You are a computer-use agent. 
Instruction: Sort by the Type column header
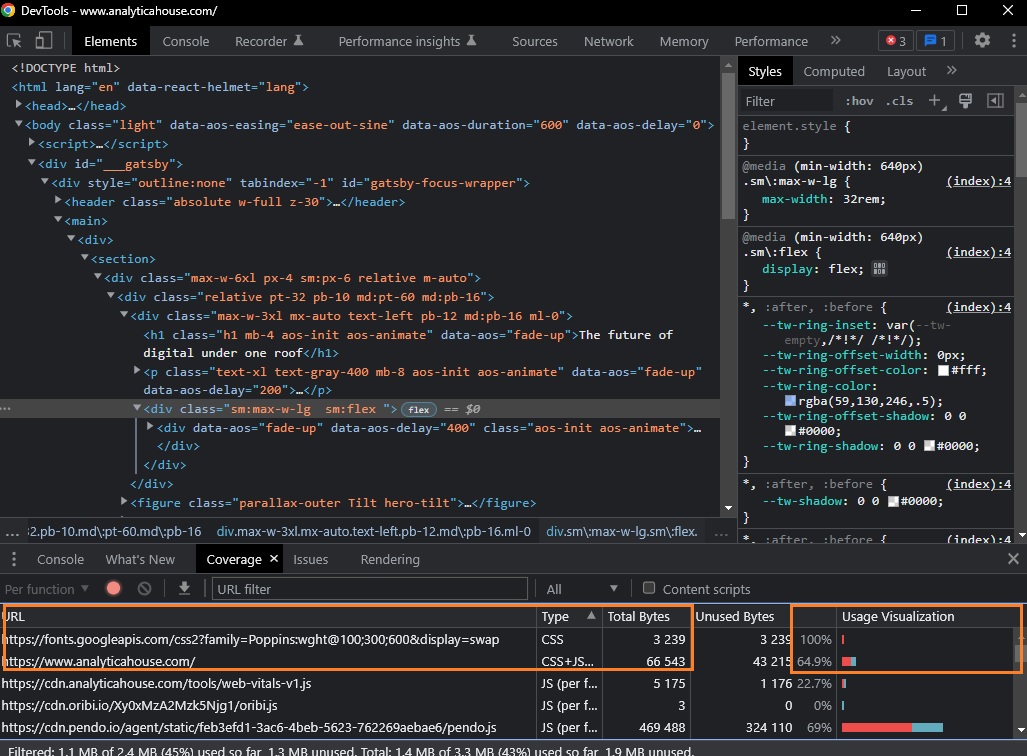(569, 616)
